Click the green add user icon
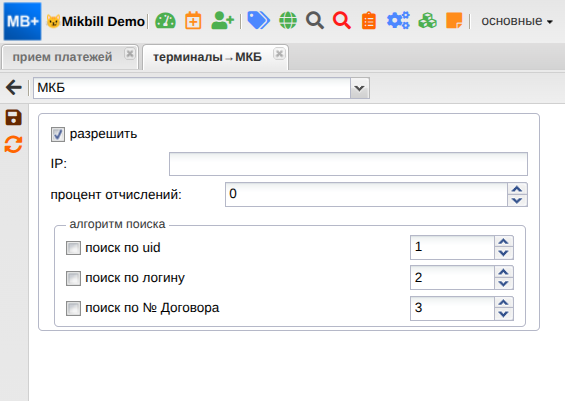 [x=222, y=21]
